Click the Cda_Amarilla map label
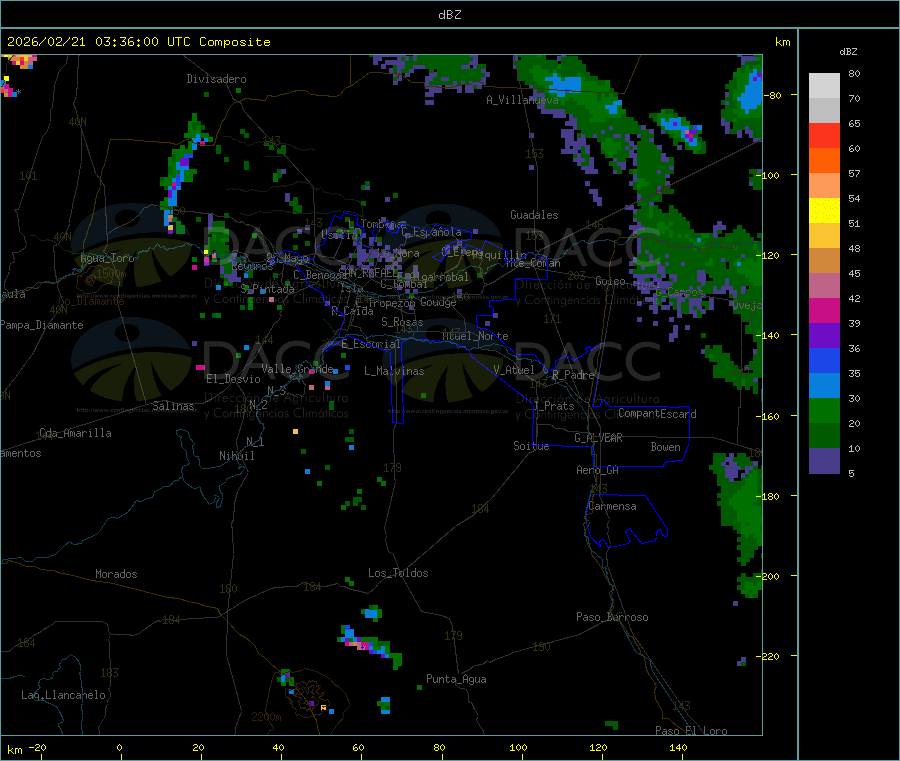Screen dimensions: 900x761 (x=75, y=433)
